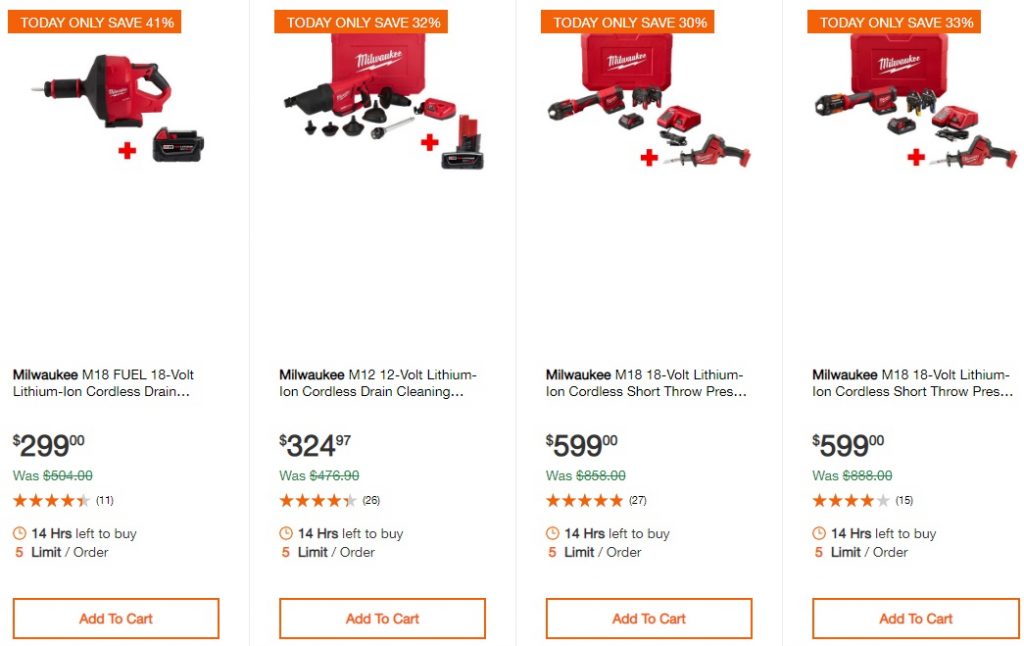1024x646 pixels.
Task: Add the $299 M18 FUEL drain snake to cart
Action: click(116, 619)
